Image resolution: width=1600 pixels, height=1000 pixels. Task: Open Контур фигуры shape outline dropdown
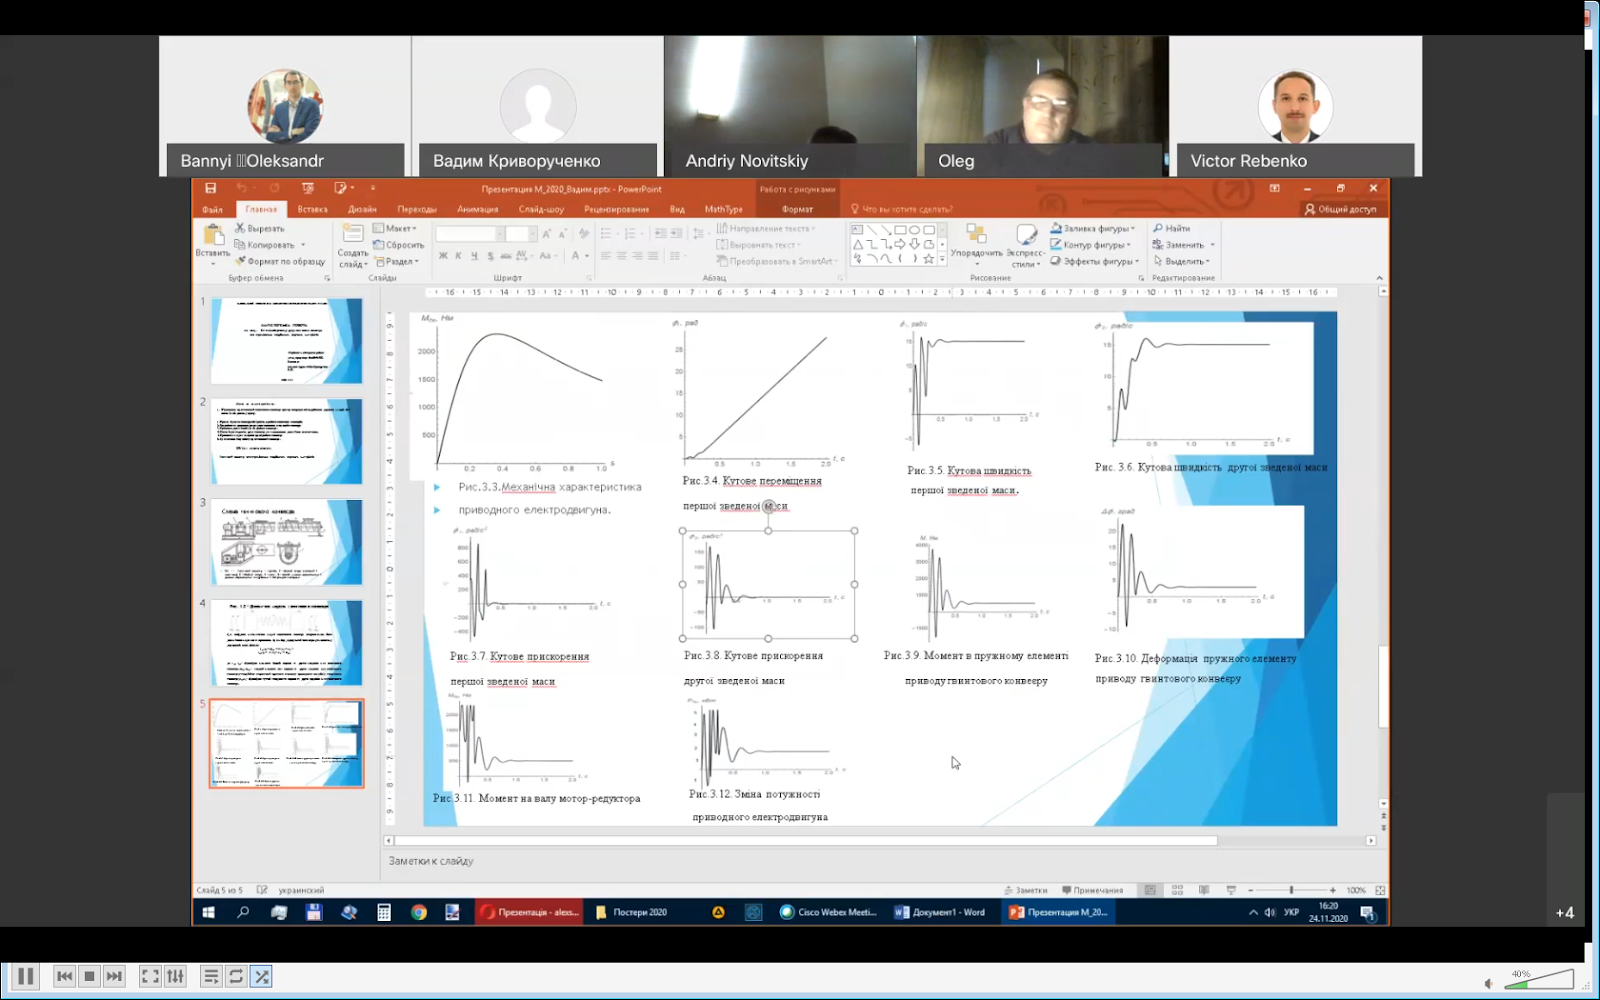(1090, 245)
